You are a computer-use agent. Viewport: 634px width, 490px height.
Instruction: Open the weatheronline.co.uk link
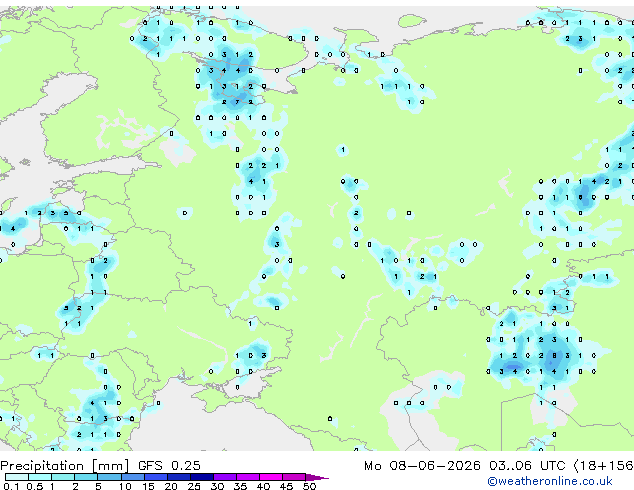coord(550,481)
